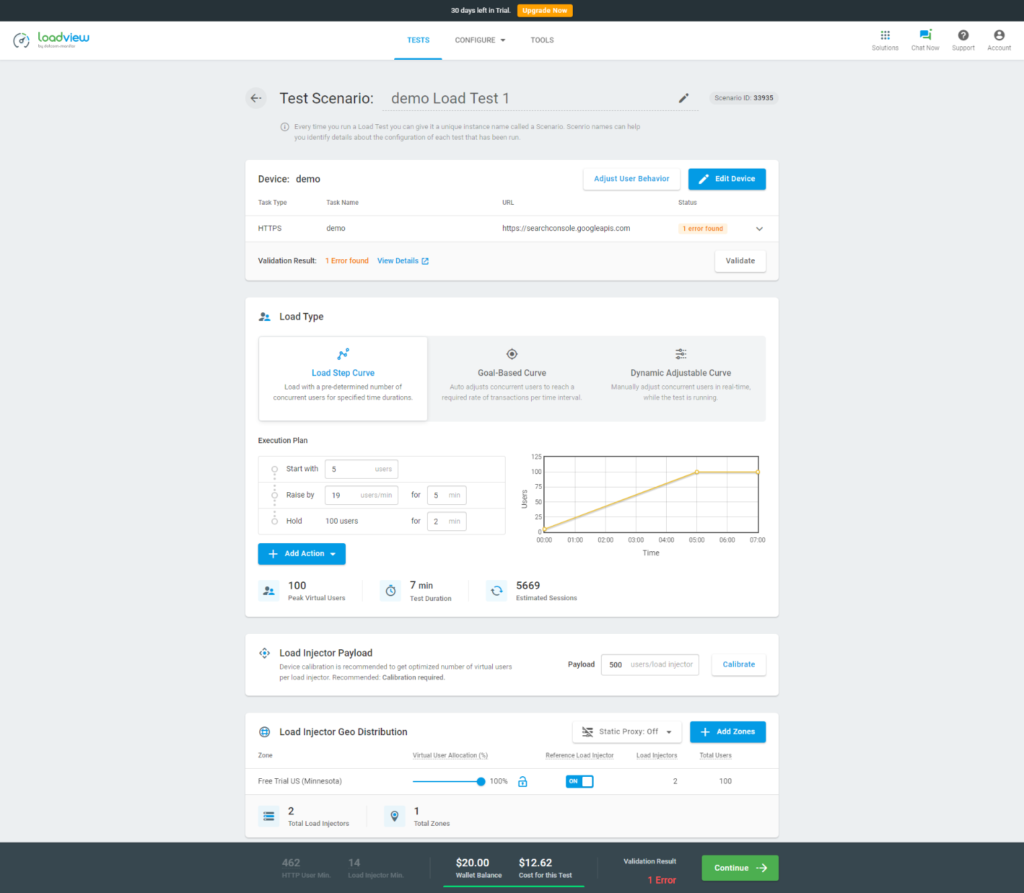Toggle the Reference Load Injector switch

(x=579, y=781)
